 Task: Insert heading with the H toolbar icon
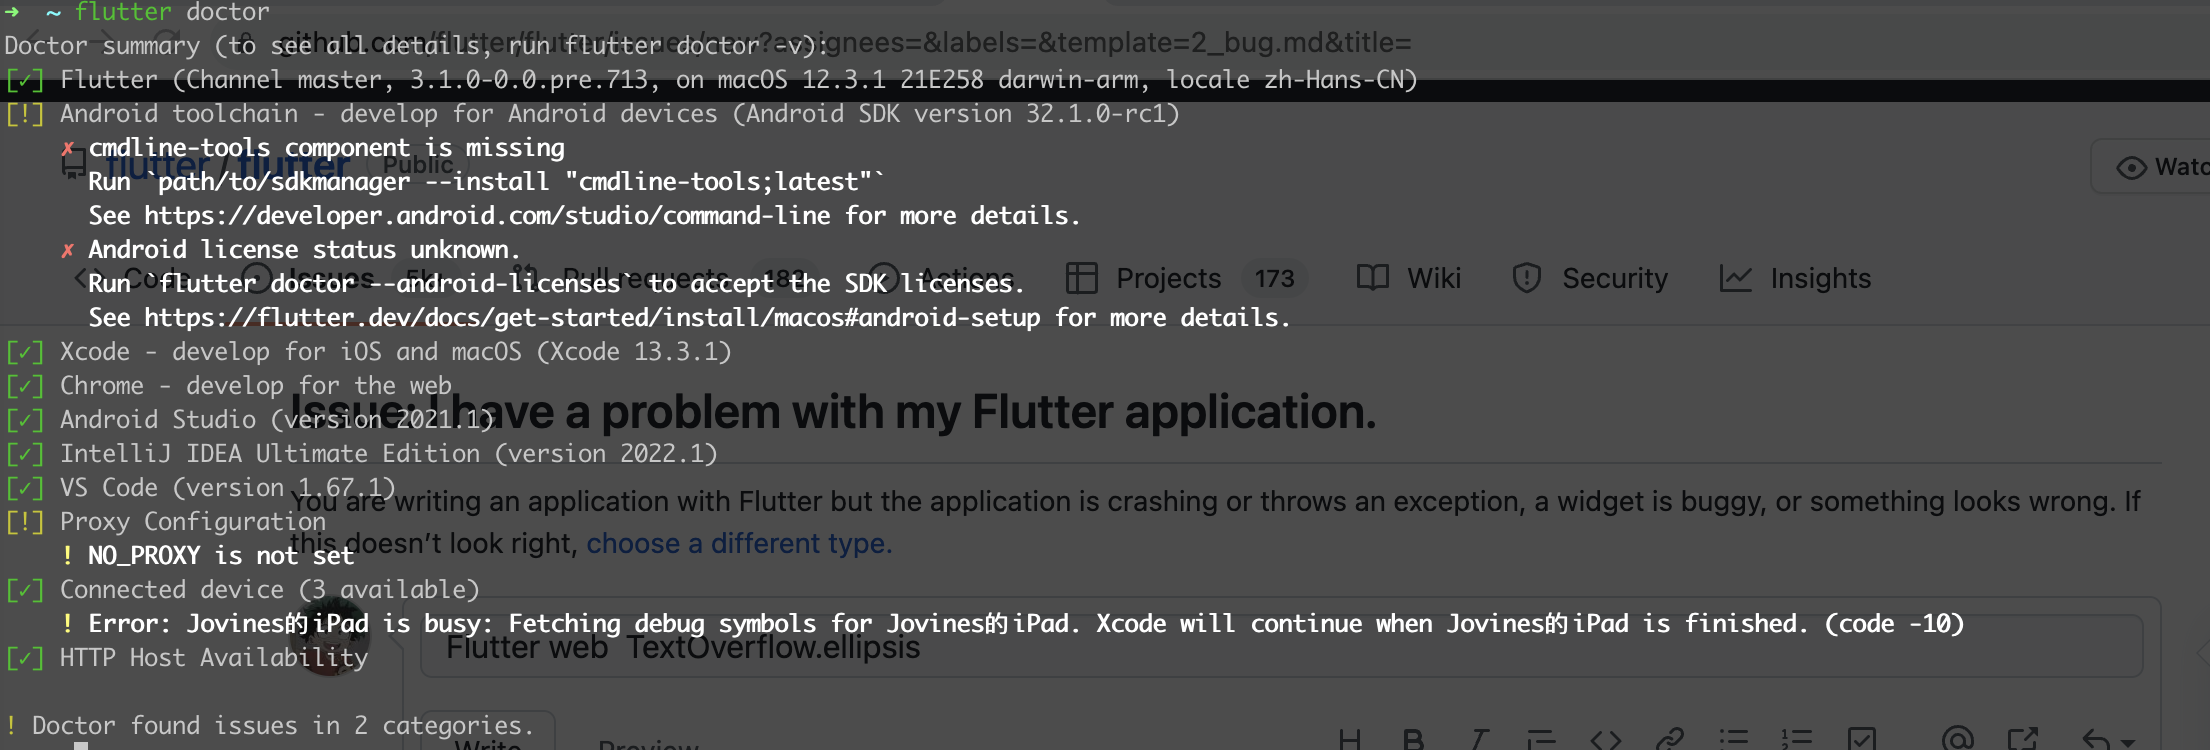point(1349,740)
